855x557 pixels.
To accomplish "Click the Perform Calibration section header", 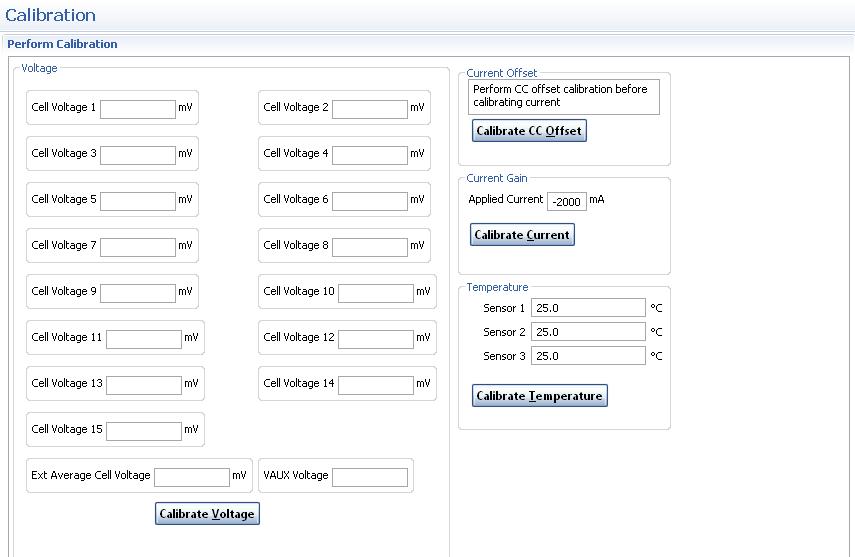I will click(x=62, y=44).
